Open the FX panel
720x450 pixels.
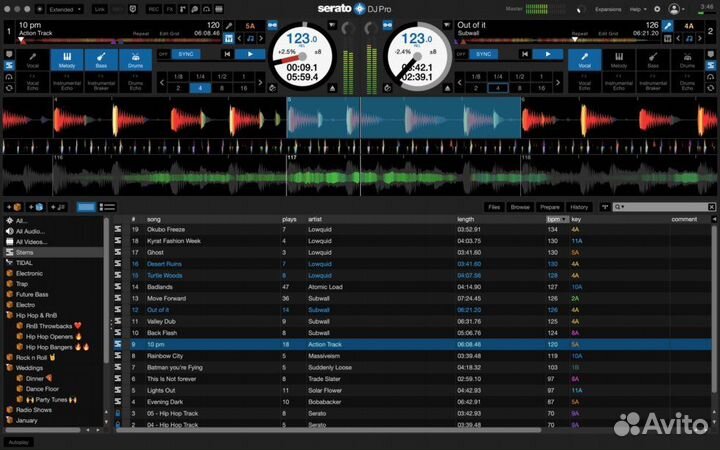(x=170, y=9)
